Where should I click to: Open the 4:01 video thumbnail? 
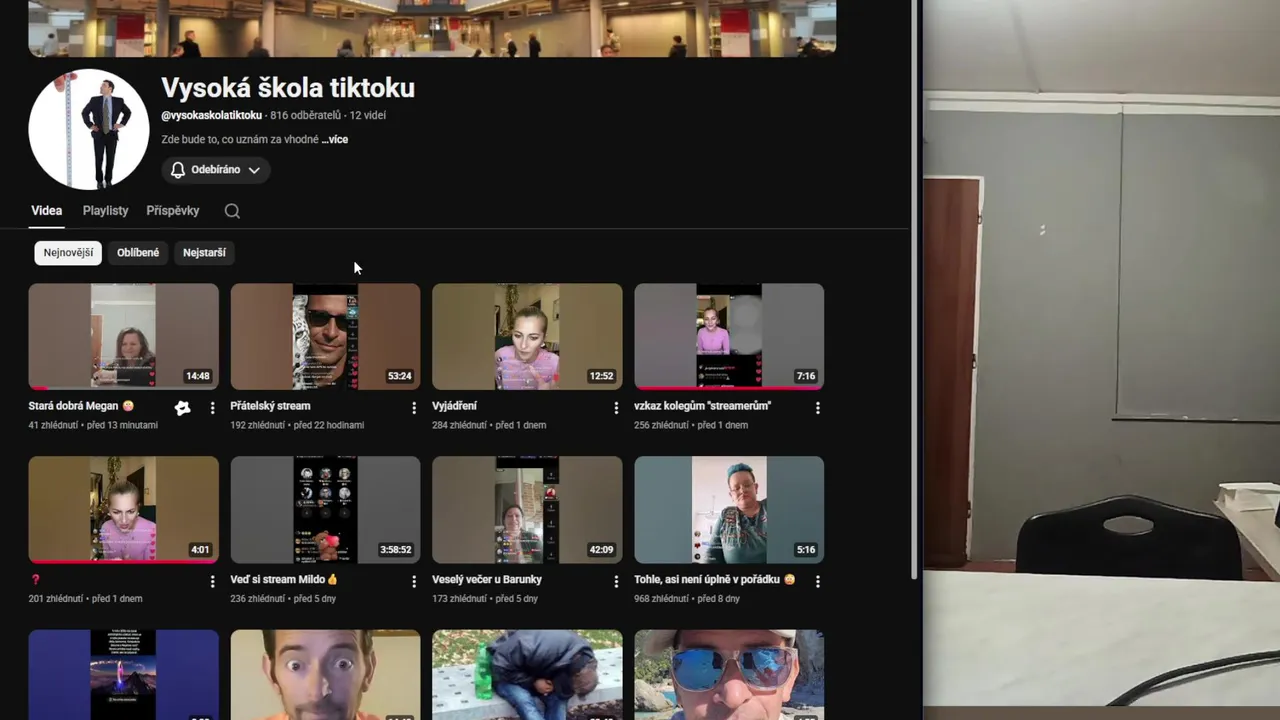pos(123,510)
